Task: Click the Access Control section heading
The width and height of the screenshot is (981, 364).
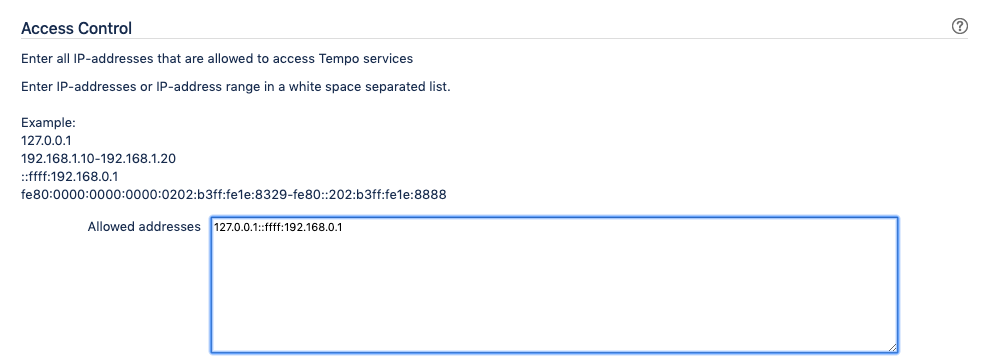Action: click(x=76, y=28)
